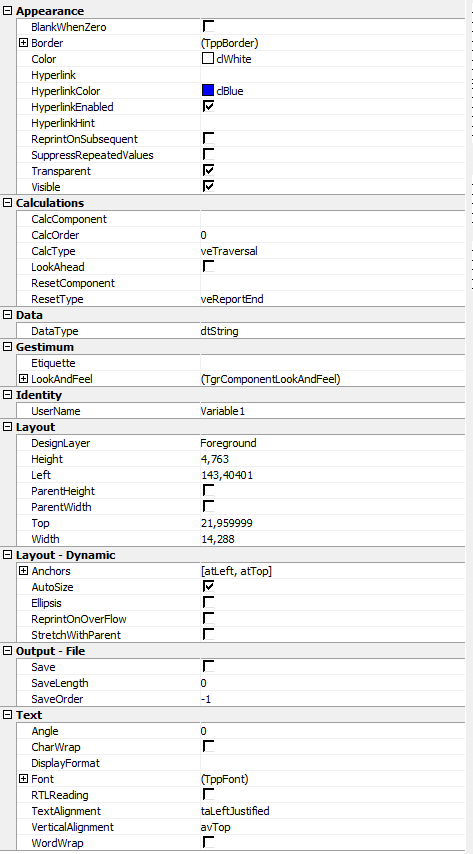Viewport: 473px width, 854px height.
Task: Uncheck the HyperlinkEnabled checkbox
Action: (208, 106)
